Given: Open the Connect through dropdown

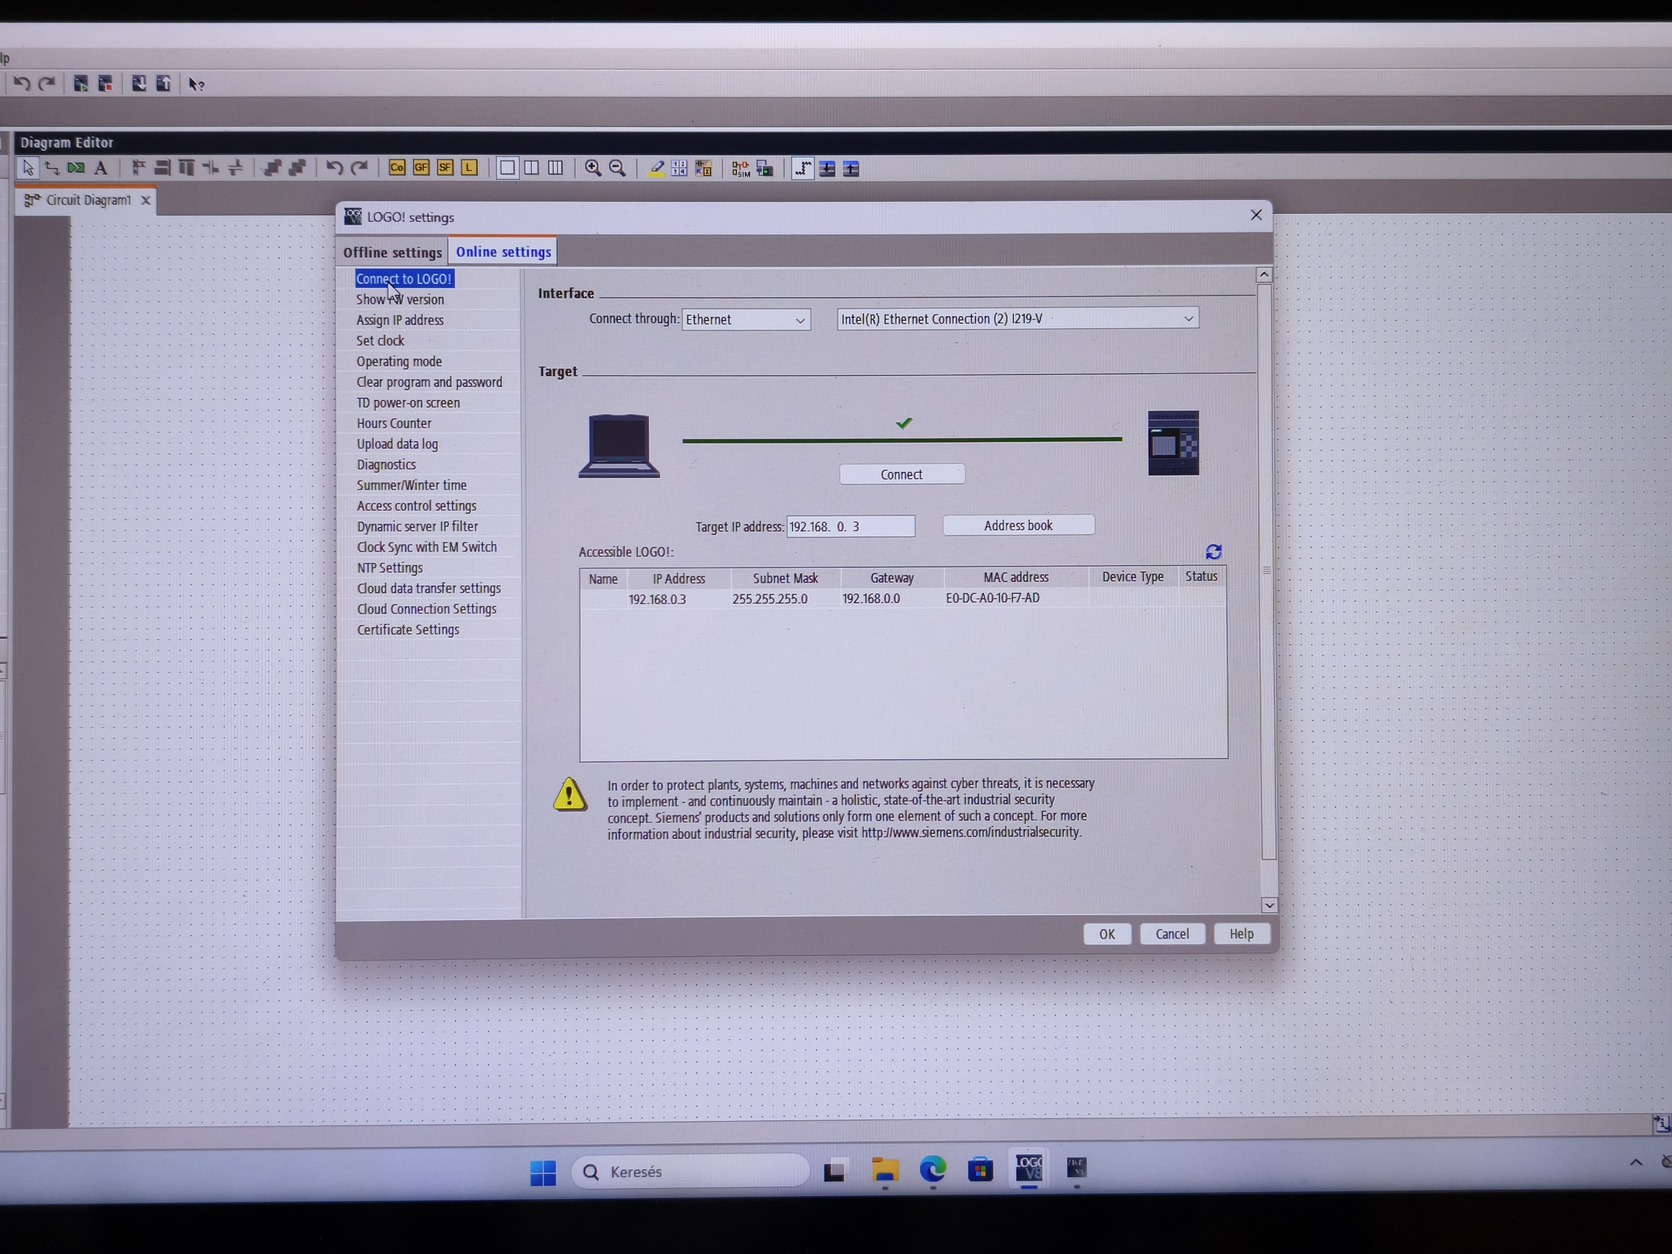Looking at the screenshot, I should coord(746,320).
